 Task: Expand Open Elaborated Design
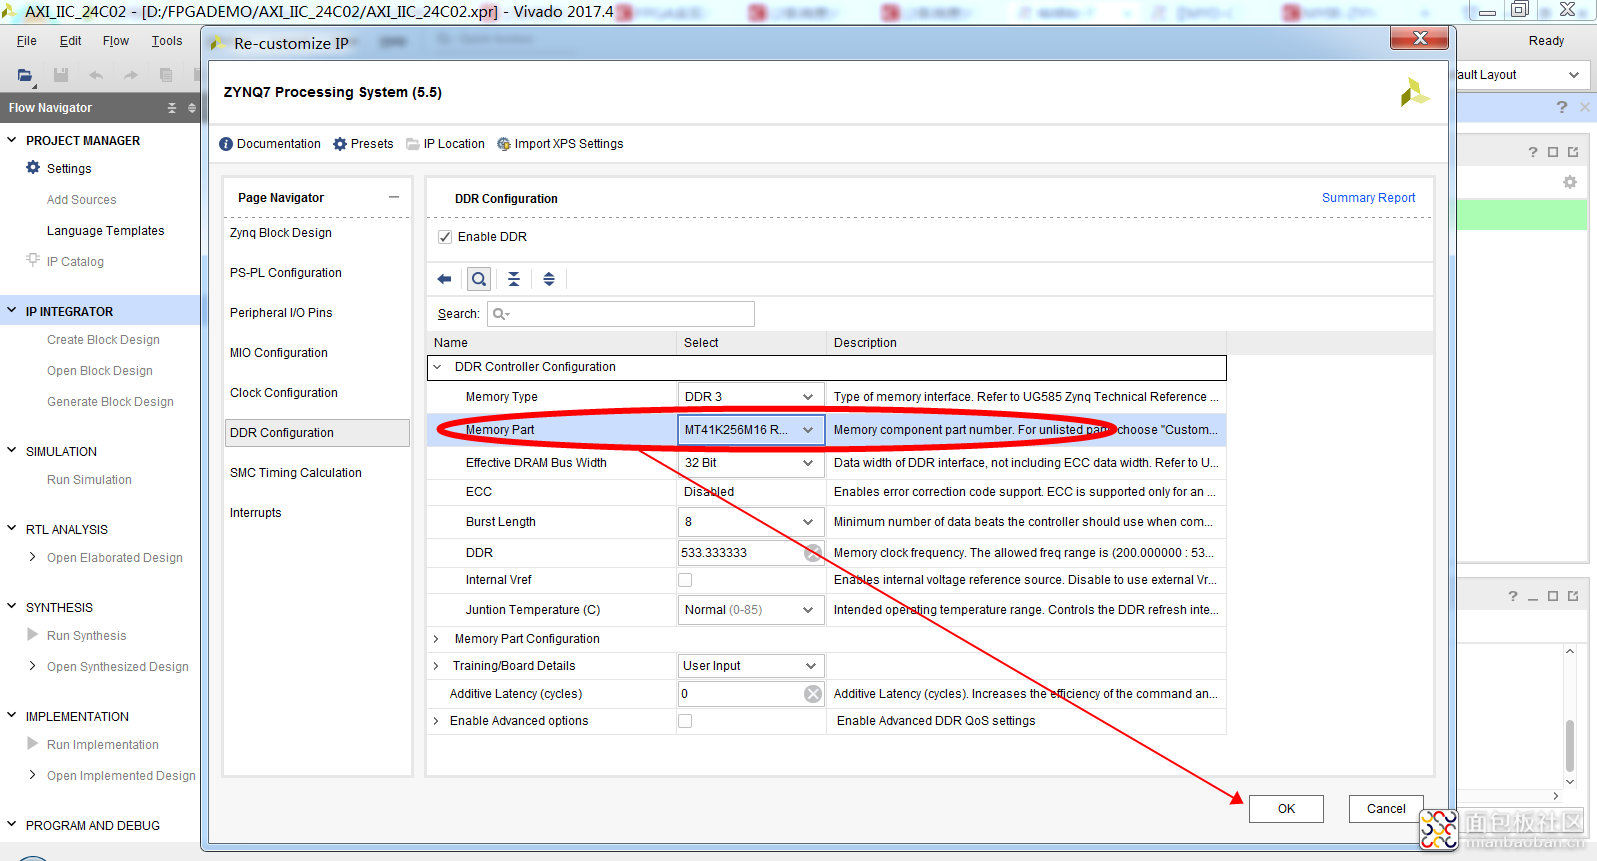tap(33, 557)
